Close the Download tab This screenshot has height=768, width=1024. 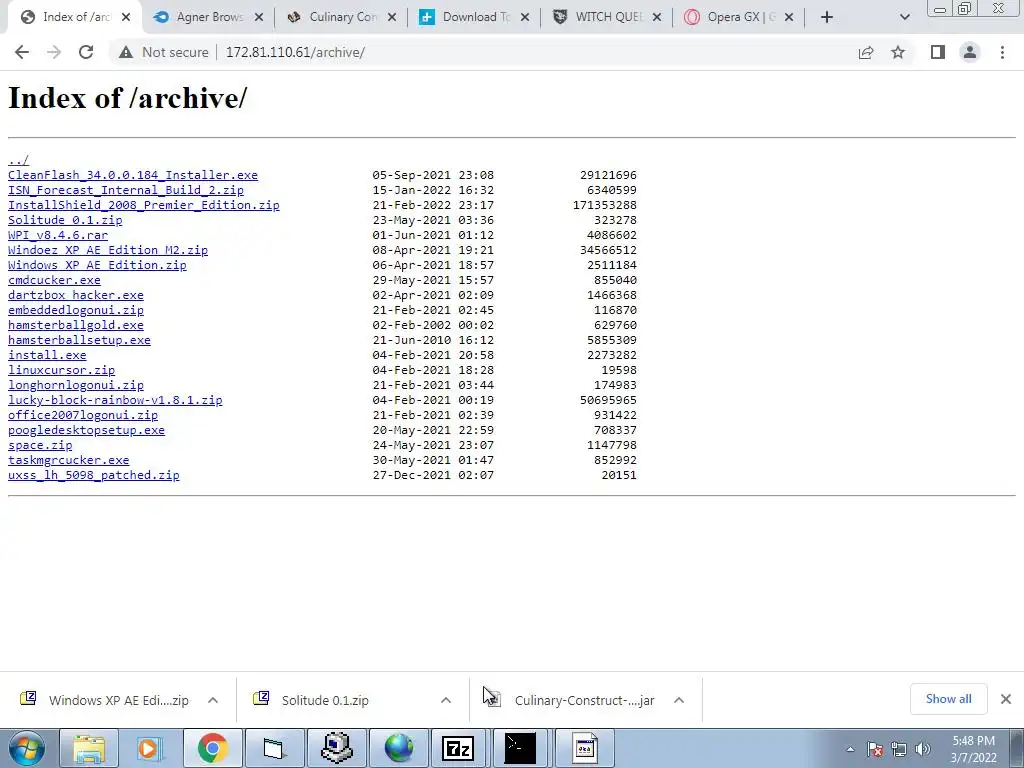click(525, 18)
